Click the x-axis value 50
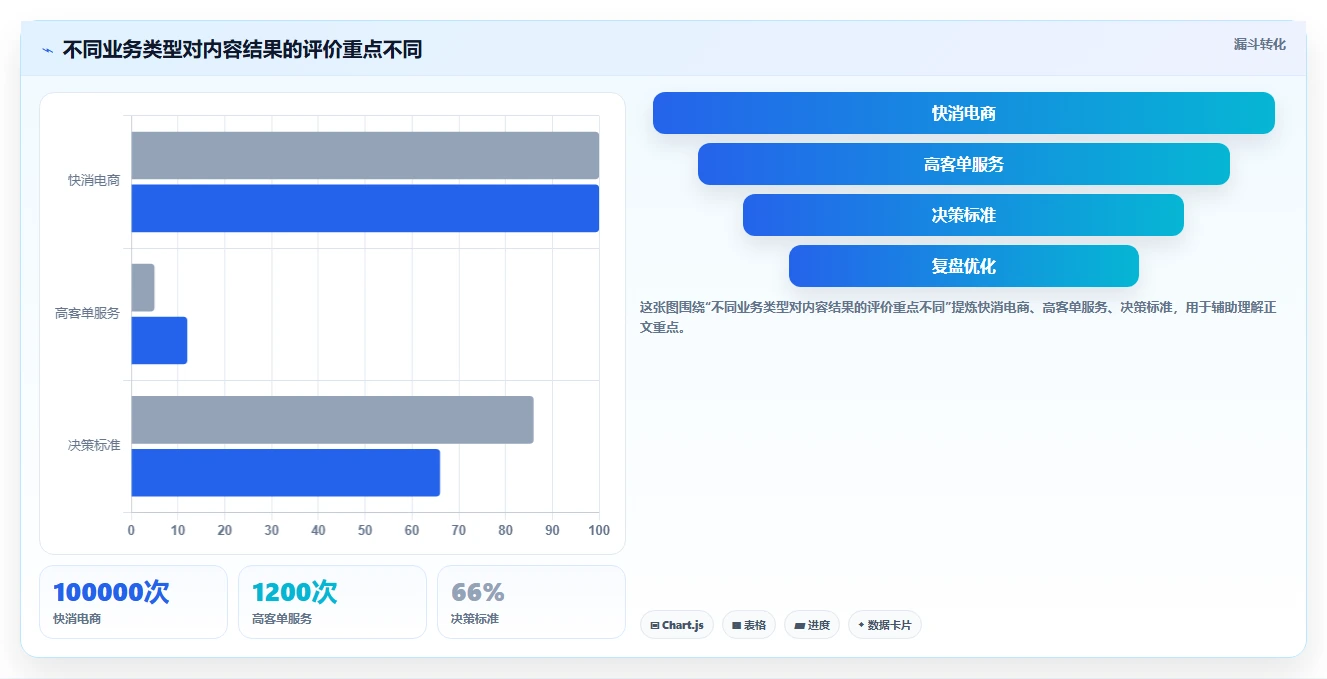This screenshot has height=679, width=1327. (x=365, y=530)
